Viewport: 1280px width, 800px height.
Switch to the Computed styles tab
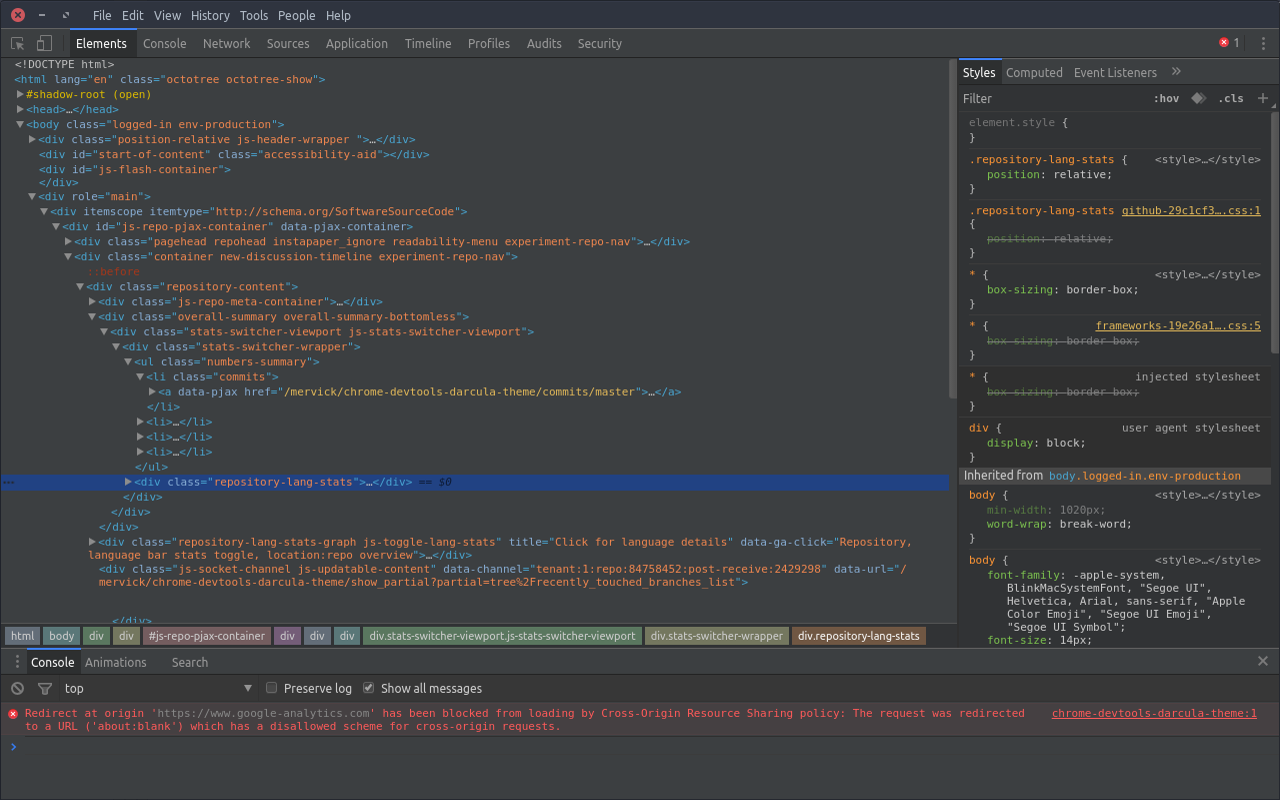(x=1034, y=72)
